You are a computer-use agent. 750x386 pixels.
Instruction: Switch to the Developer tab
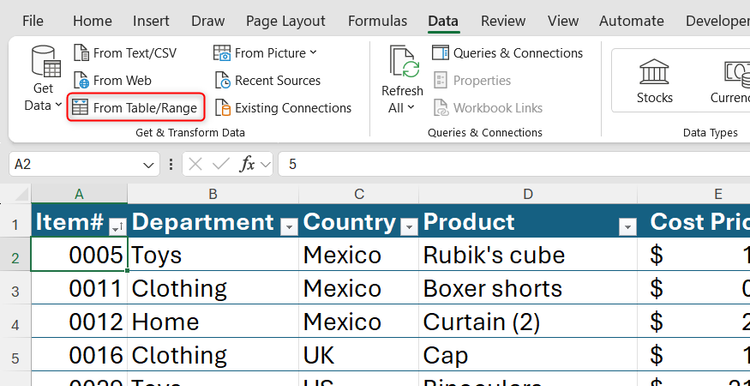click(x=717, y=21)
